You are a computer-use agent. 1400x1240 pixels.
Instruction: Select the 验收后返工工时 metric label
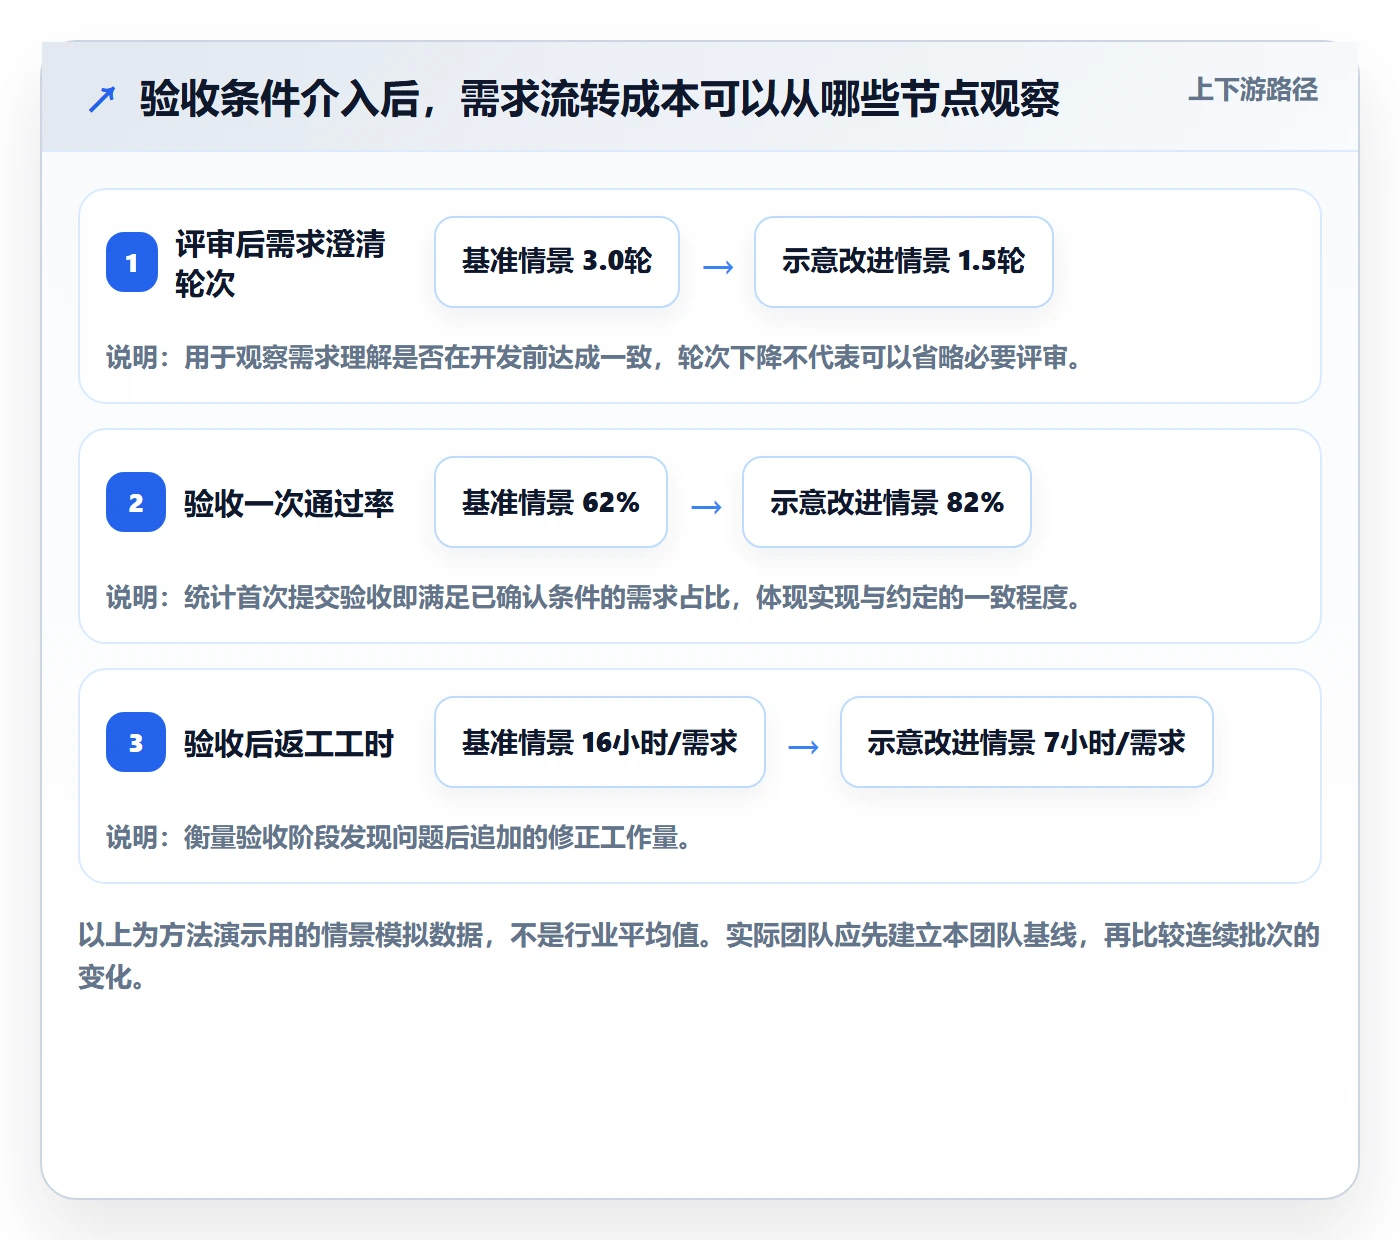[x=289, y=743]
